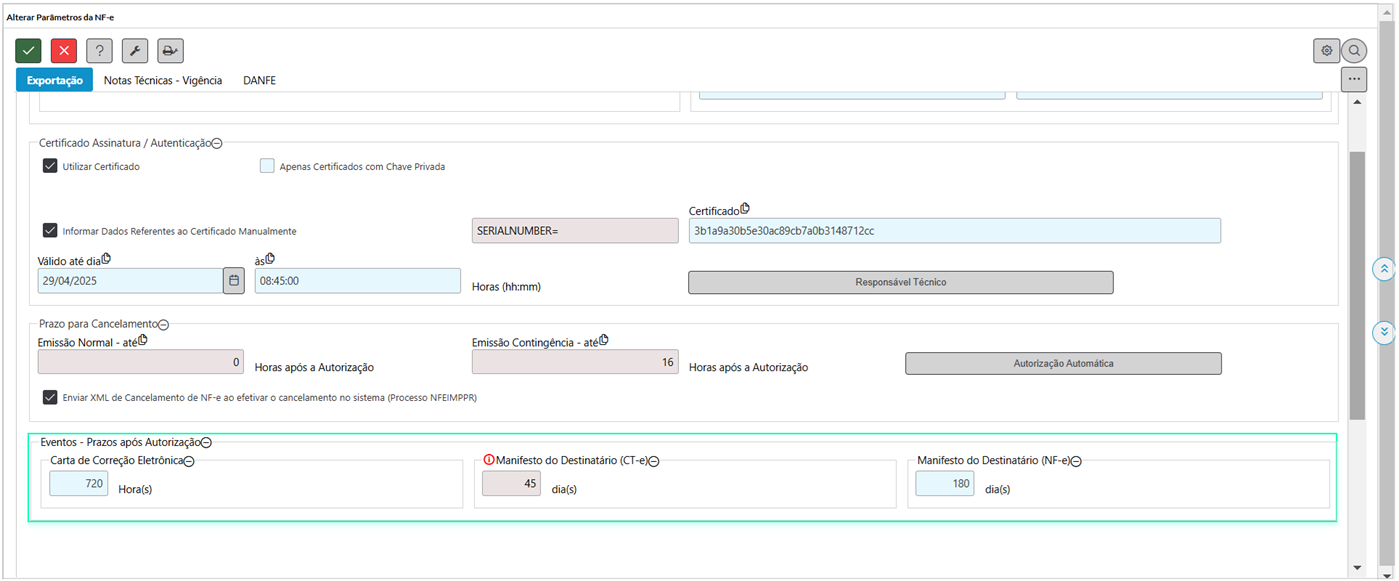Image resolution: width=1399 pixels, height=581 pixels.
Task: Toggle Enviar XML de Cancelamento de NF-e checkbox
Action: click(x=50, y=397)
